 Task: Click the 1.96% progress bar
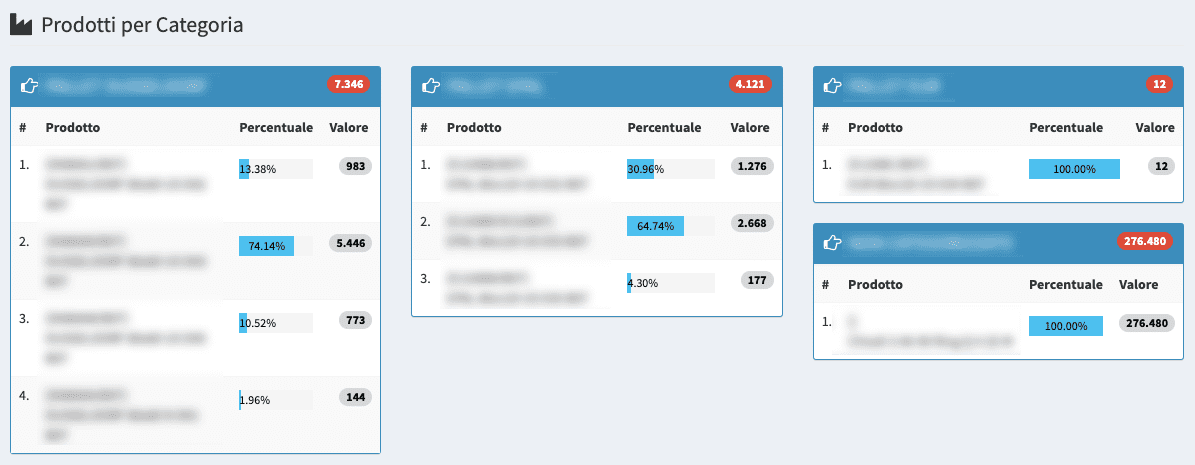point(275,400)
